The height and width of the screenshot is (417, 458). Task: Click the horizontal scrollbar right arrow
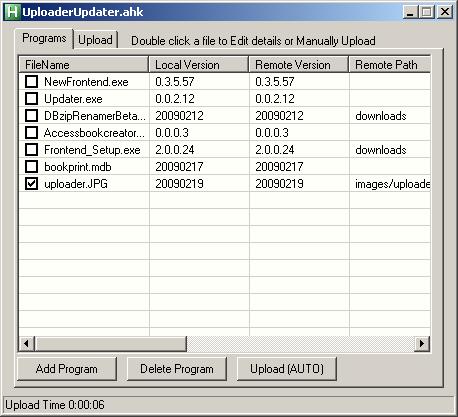422,343
